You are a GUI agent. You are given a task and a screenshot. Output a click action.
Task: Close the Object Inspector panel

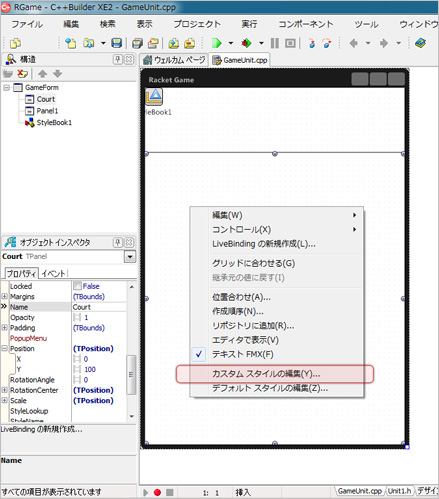[129, 242]
